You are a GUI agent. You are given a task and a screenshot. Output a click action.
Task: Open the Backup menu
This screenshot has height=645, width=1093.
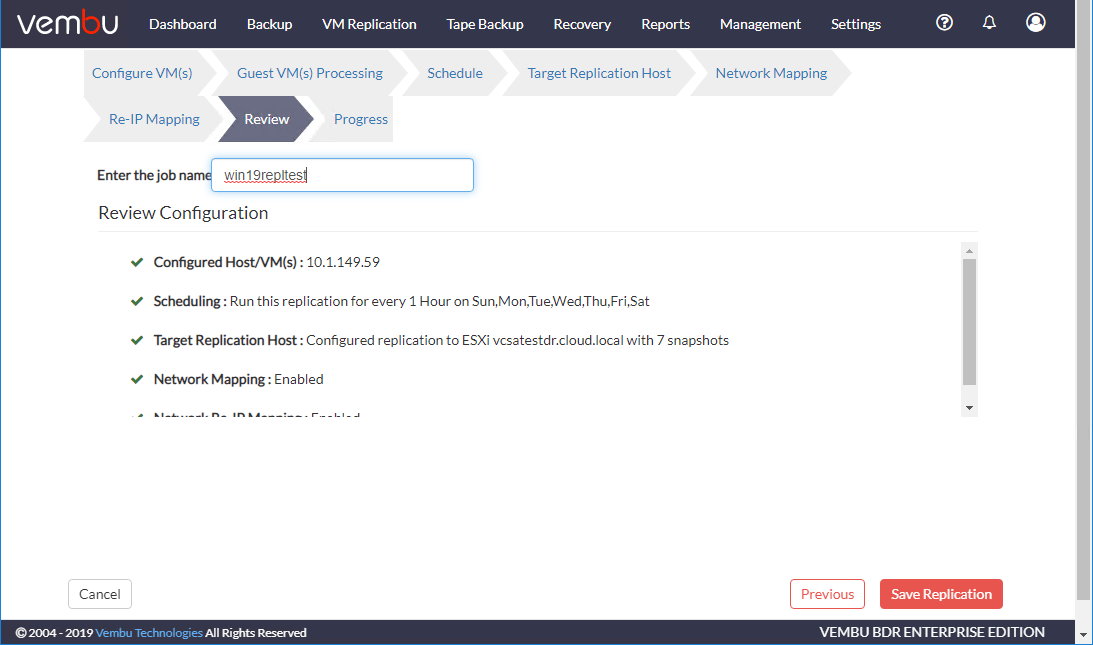point(269,24)
